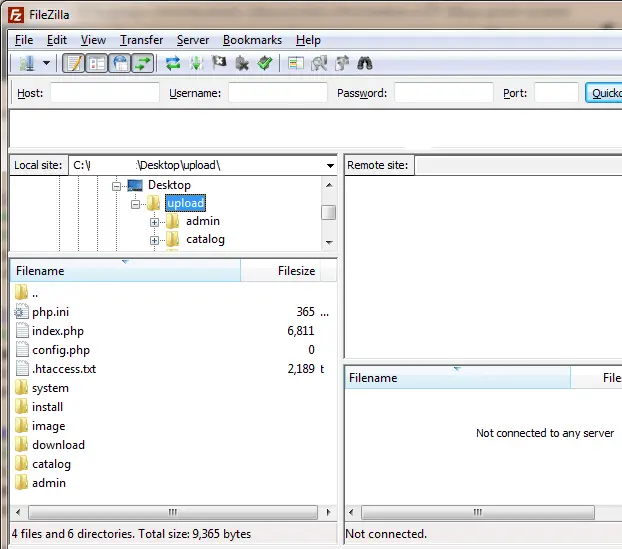Image resolution: width=622 pixels, height=549 pixels.
Task: Click the 6,811 filesize of index.php
Action: click(x=300, y=331)
